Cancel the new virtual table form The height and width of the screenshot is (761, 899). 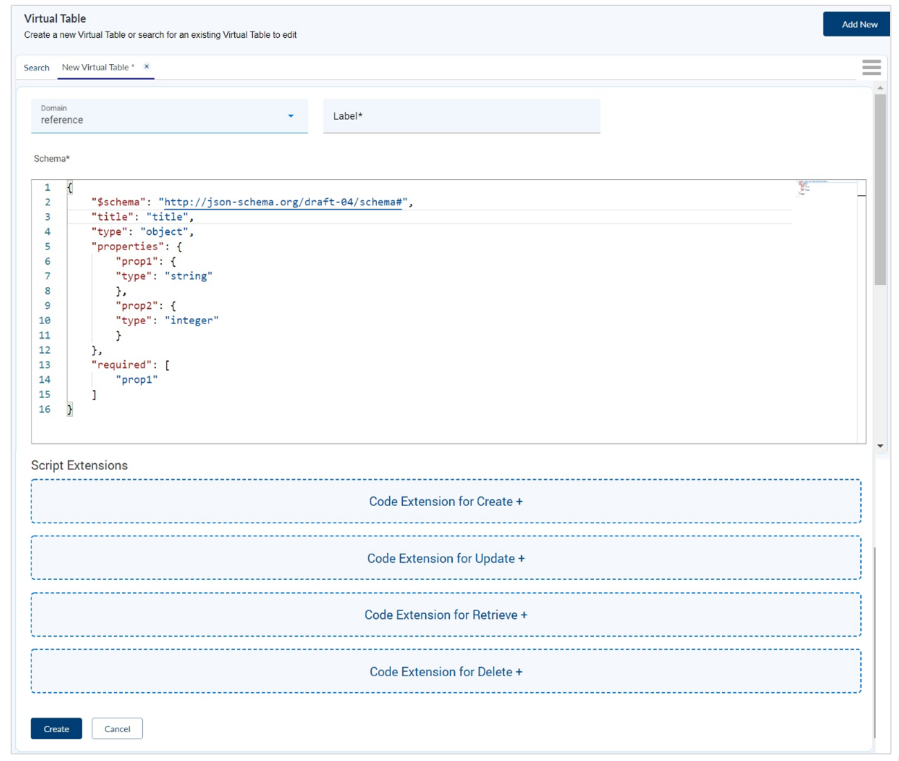(117, 729)
